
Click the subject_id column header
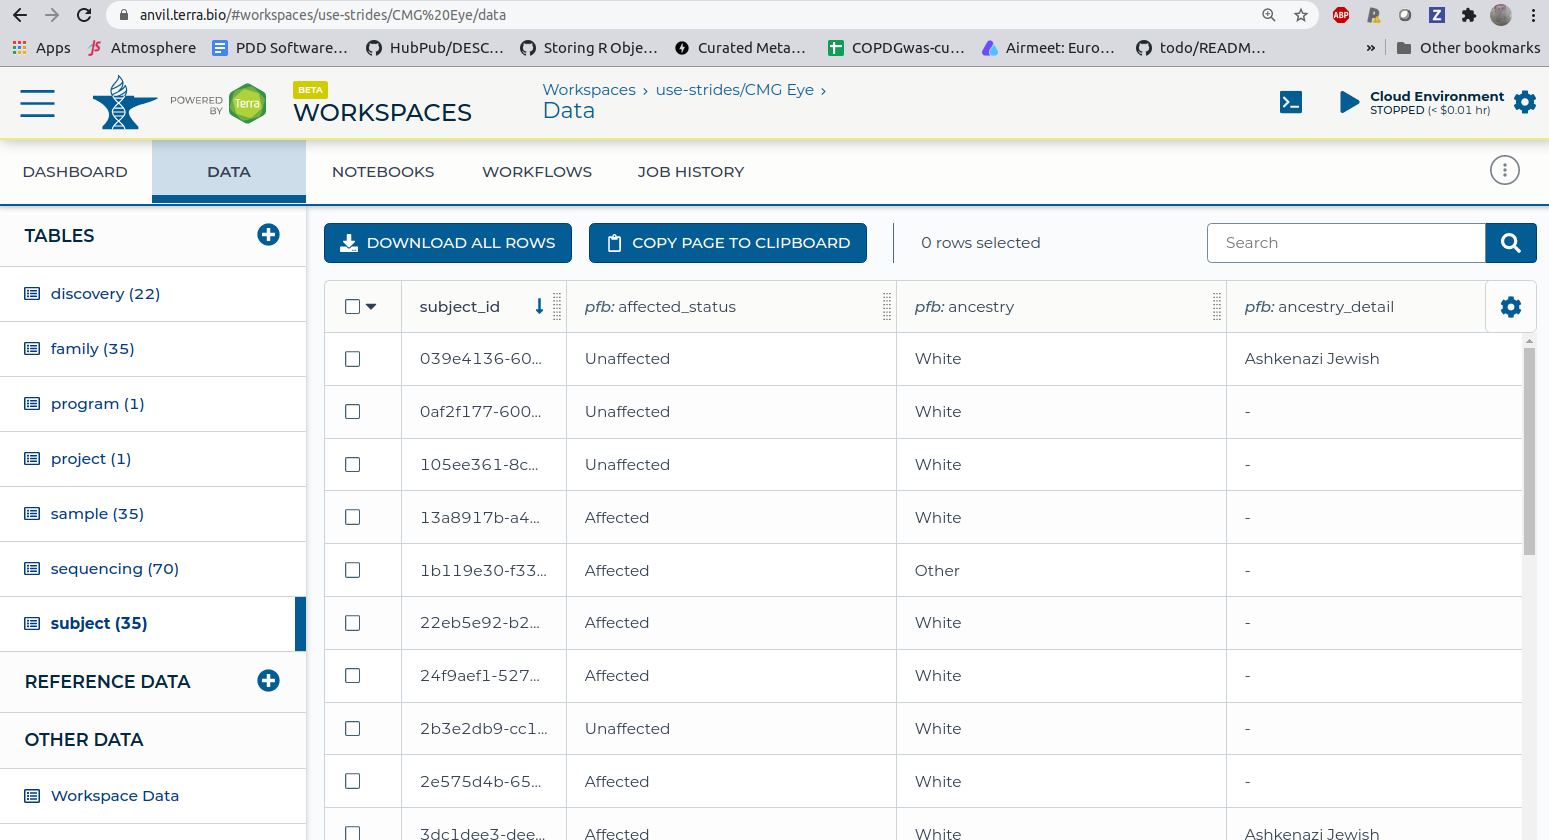[x=460, y=307]
